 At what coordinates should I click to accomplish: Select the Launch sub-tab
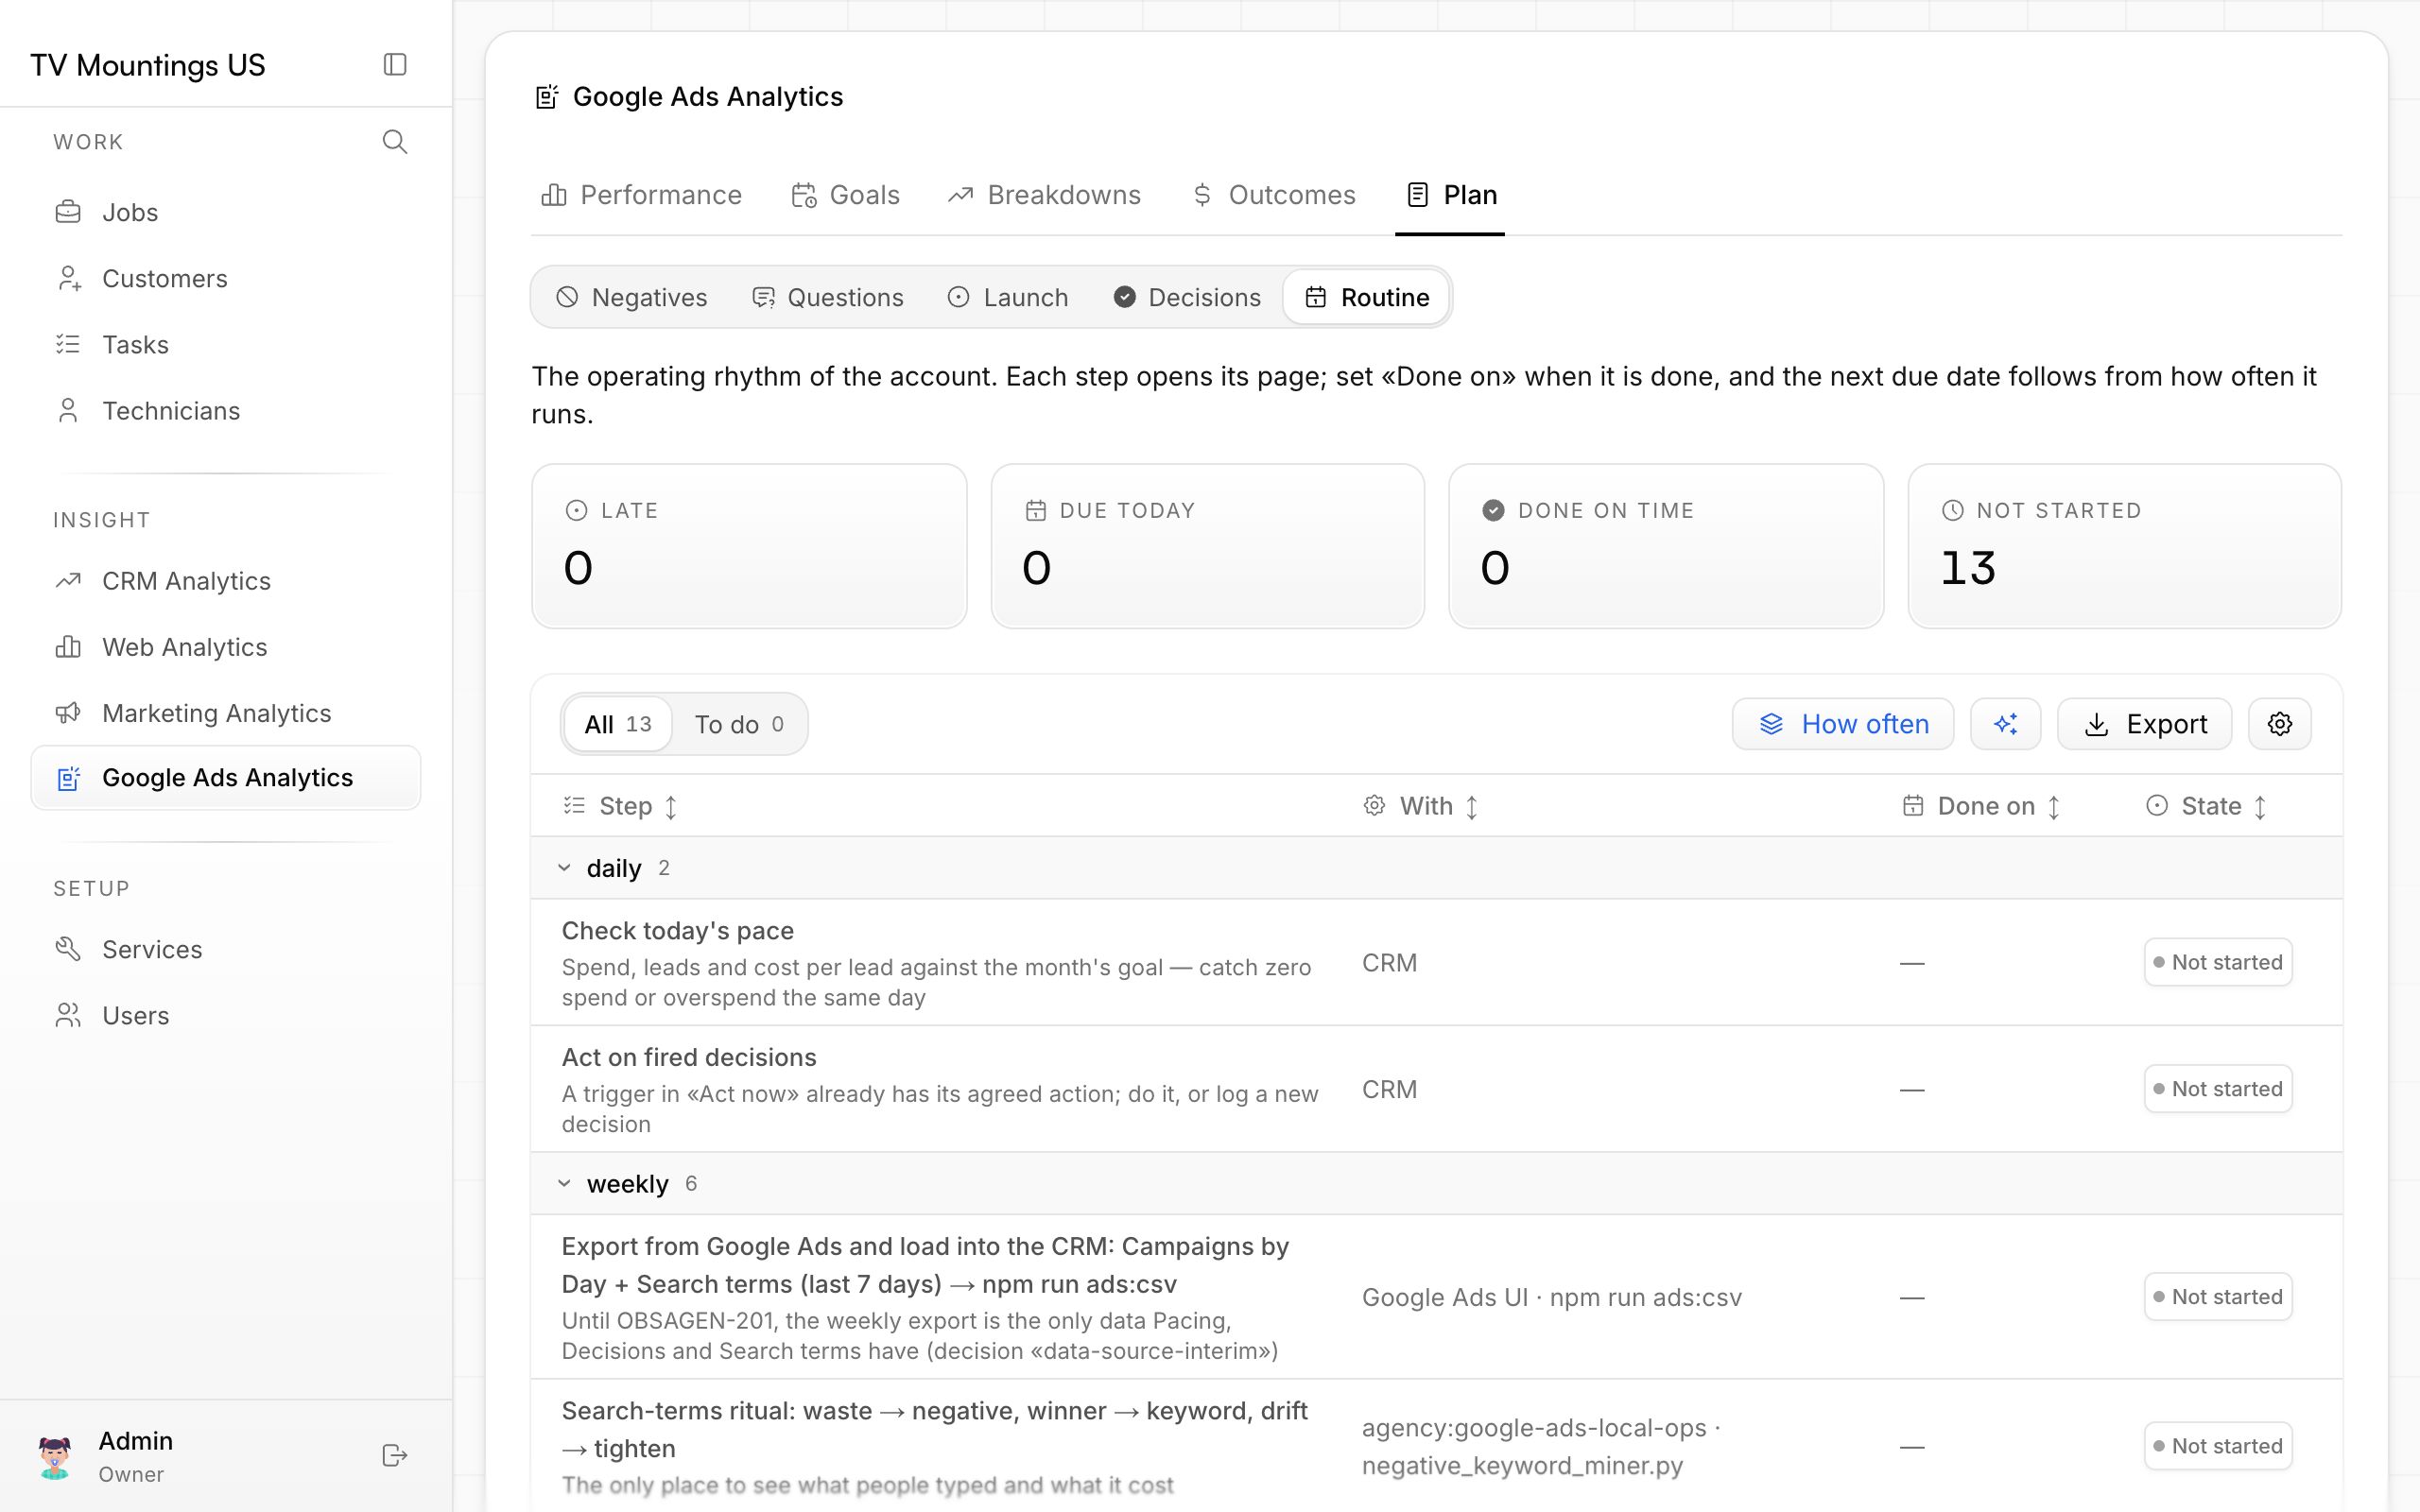1008,297
